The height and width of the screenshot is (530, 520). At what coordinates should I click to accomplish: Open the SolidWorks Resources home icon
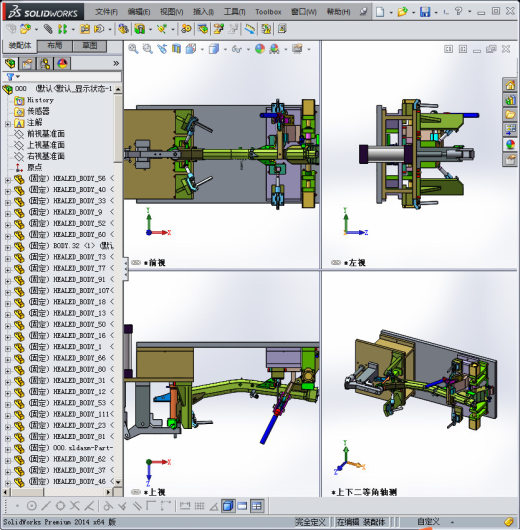coord(510,85)
